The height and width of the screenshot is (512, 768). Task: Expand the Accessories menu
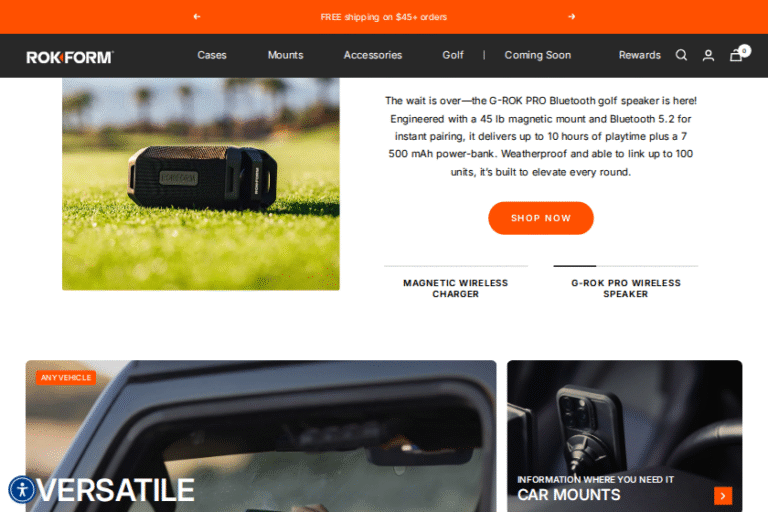[373, 55]
